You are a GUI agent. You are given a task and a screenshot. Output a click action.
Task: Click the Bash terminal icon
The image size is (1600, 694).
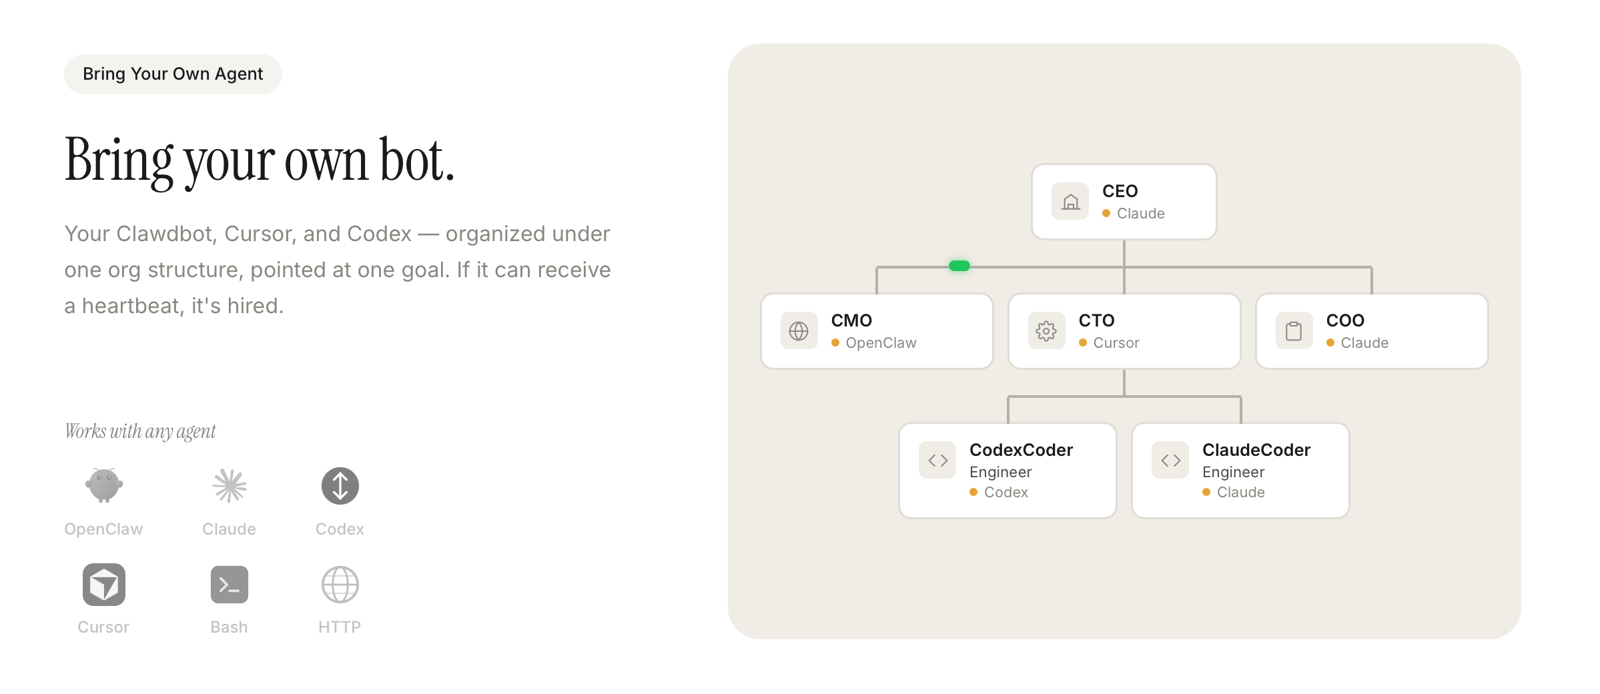coord(229,585)
